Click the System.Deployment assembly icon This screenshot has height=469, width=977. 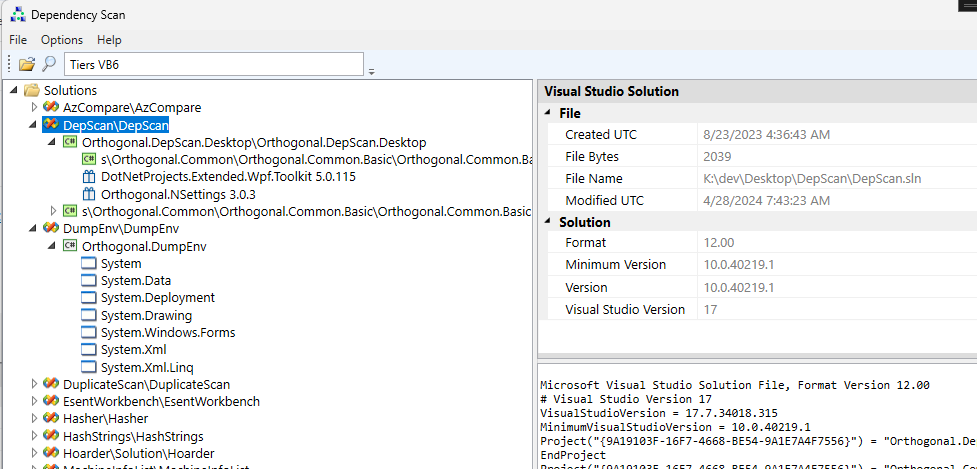pyautogui.click(x=89, y=298)
